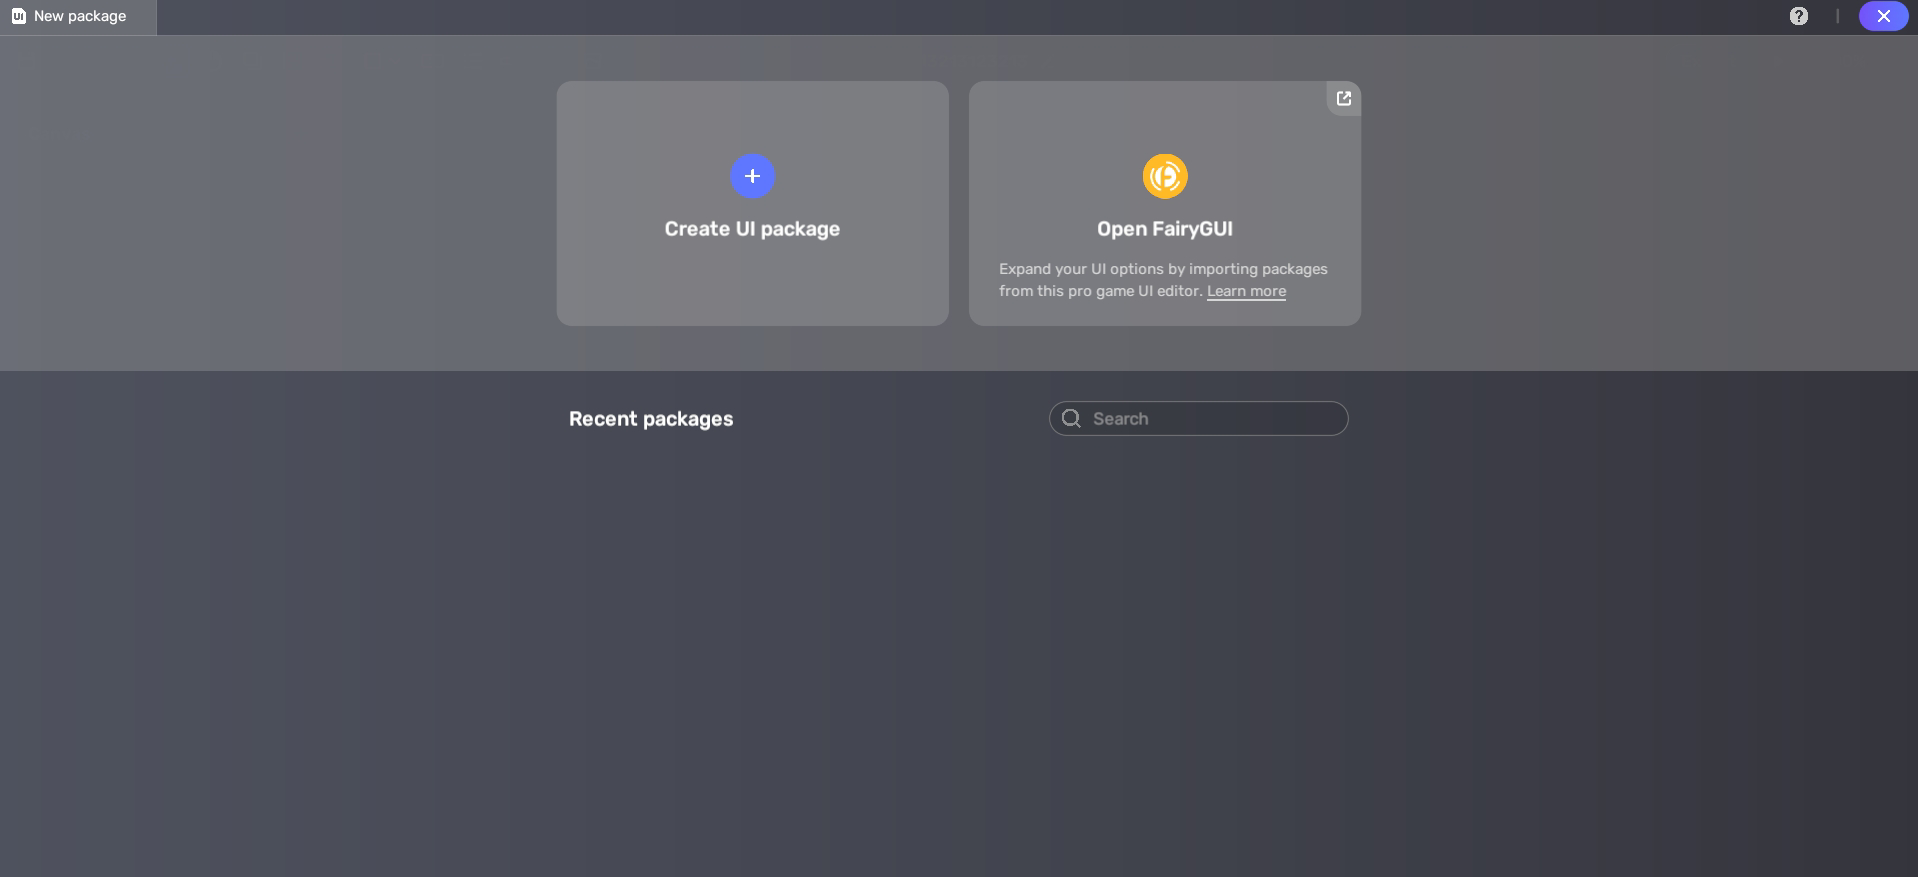Open help via the question mark icon
Image resolution: width=1918 pixels, height=877 pixels.
tap(1798, 16)
